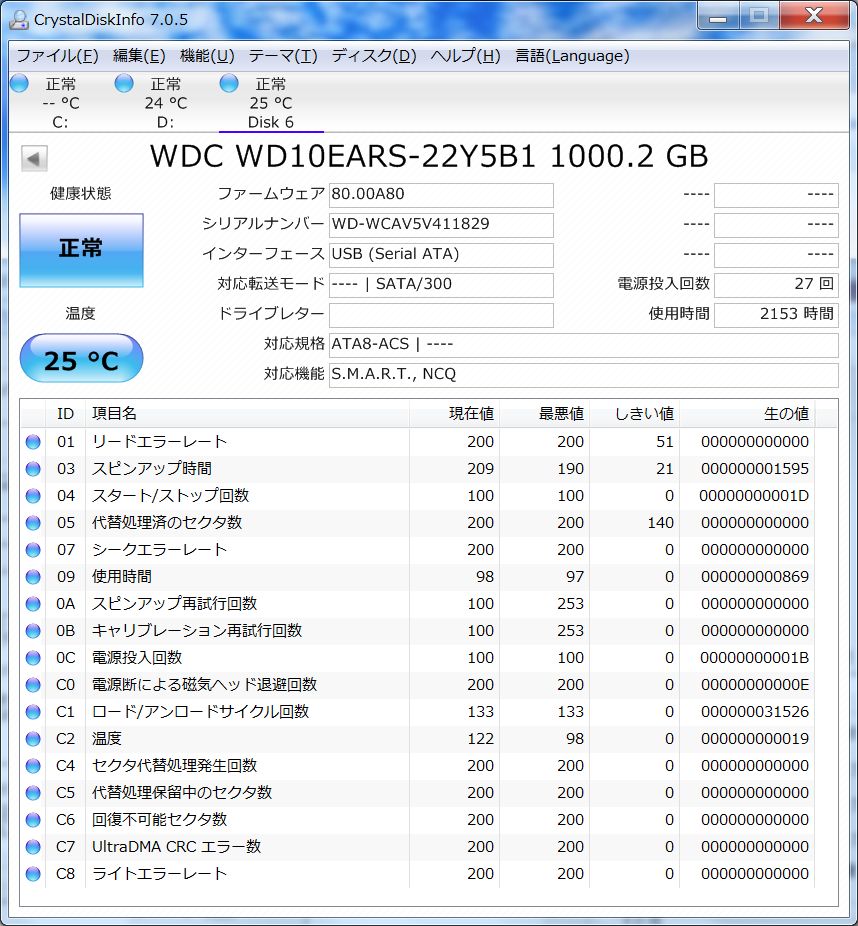Switch to the D: drive tab
Viewport: 858px width, 926px height.
click(x=166, y=103)
